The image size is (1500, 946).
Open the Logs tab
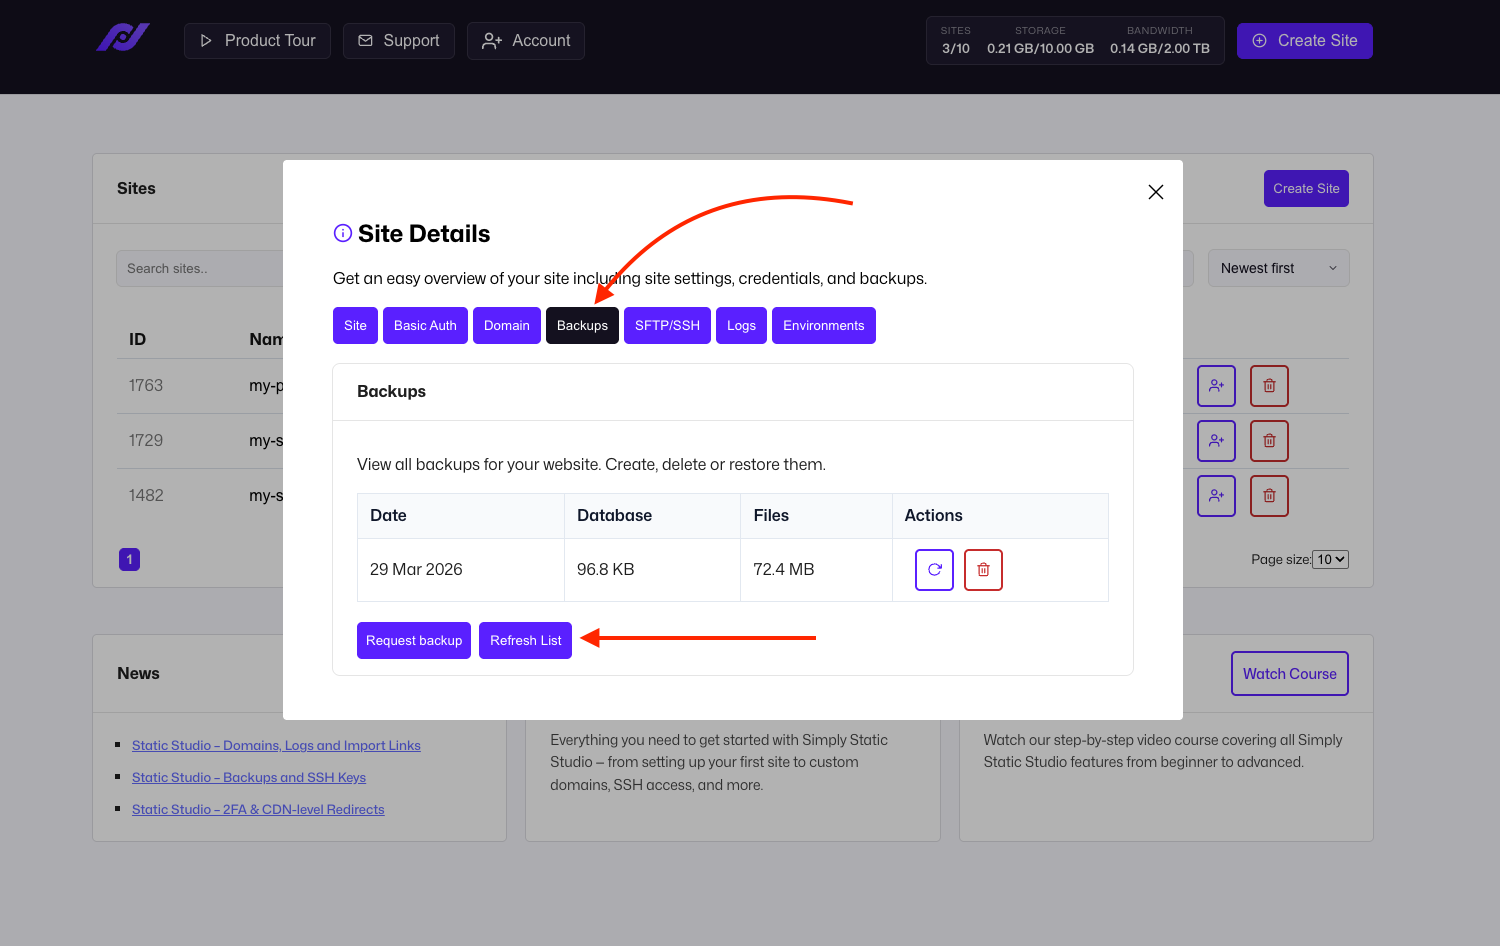(x=741, y=326)
